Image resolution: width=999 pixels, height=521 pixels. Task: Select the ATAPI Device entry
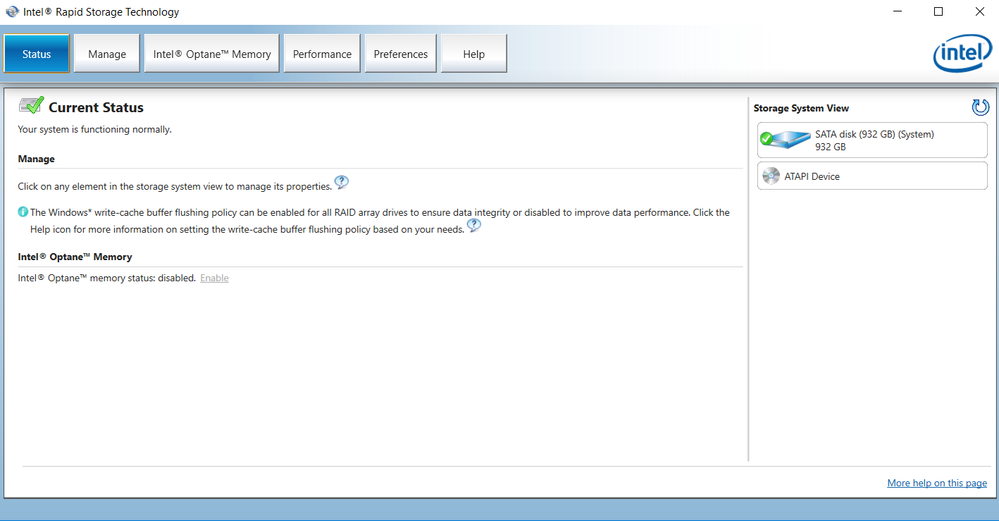pos(872,176)
